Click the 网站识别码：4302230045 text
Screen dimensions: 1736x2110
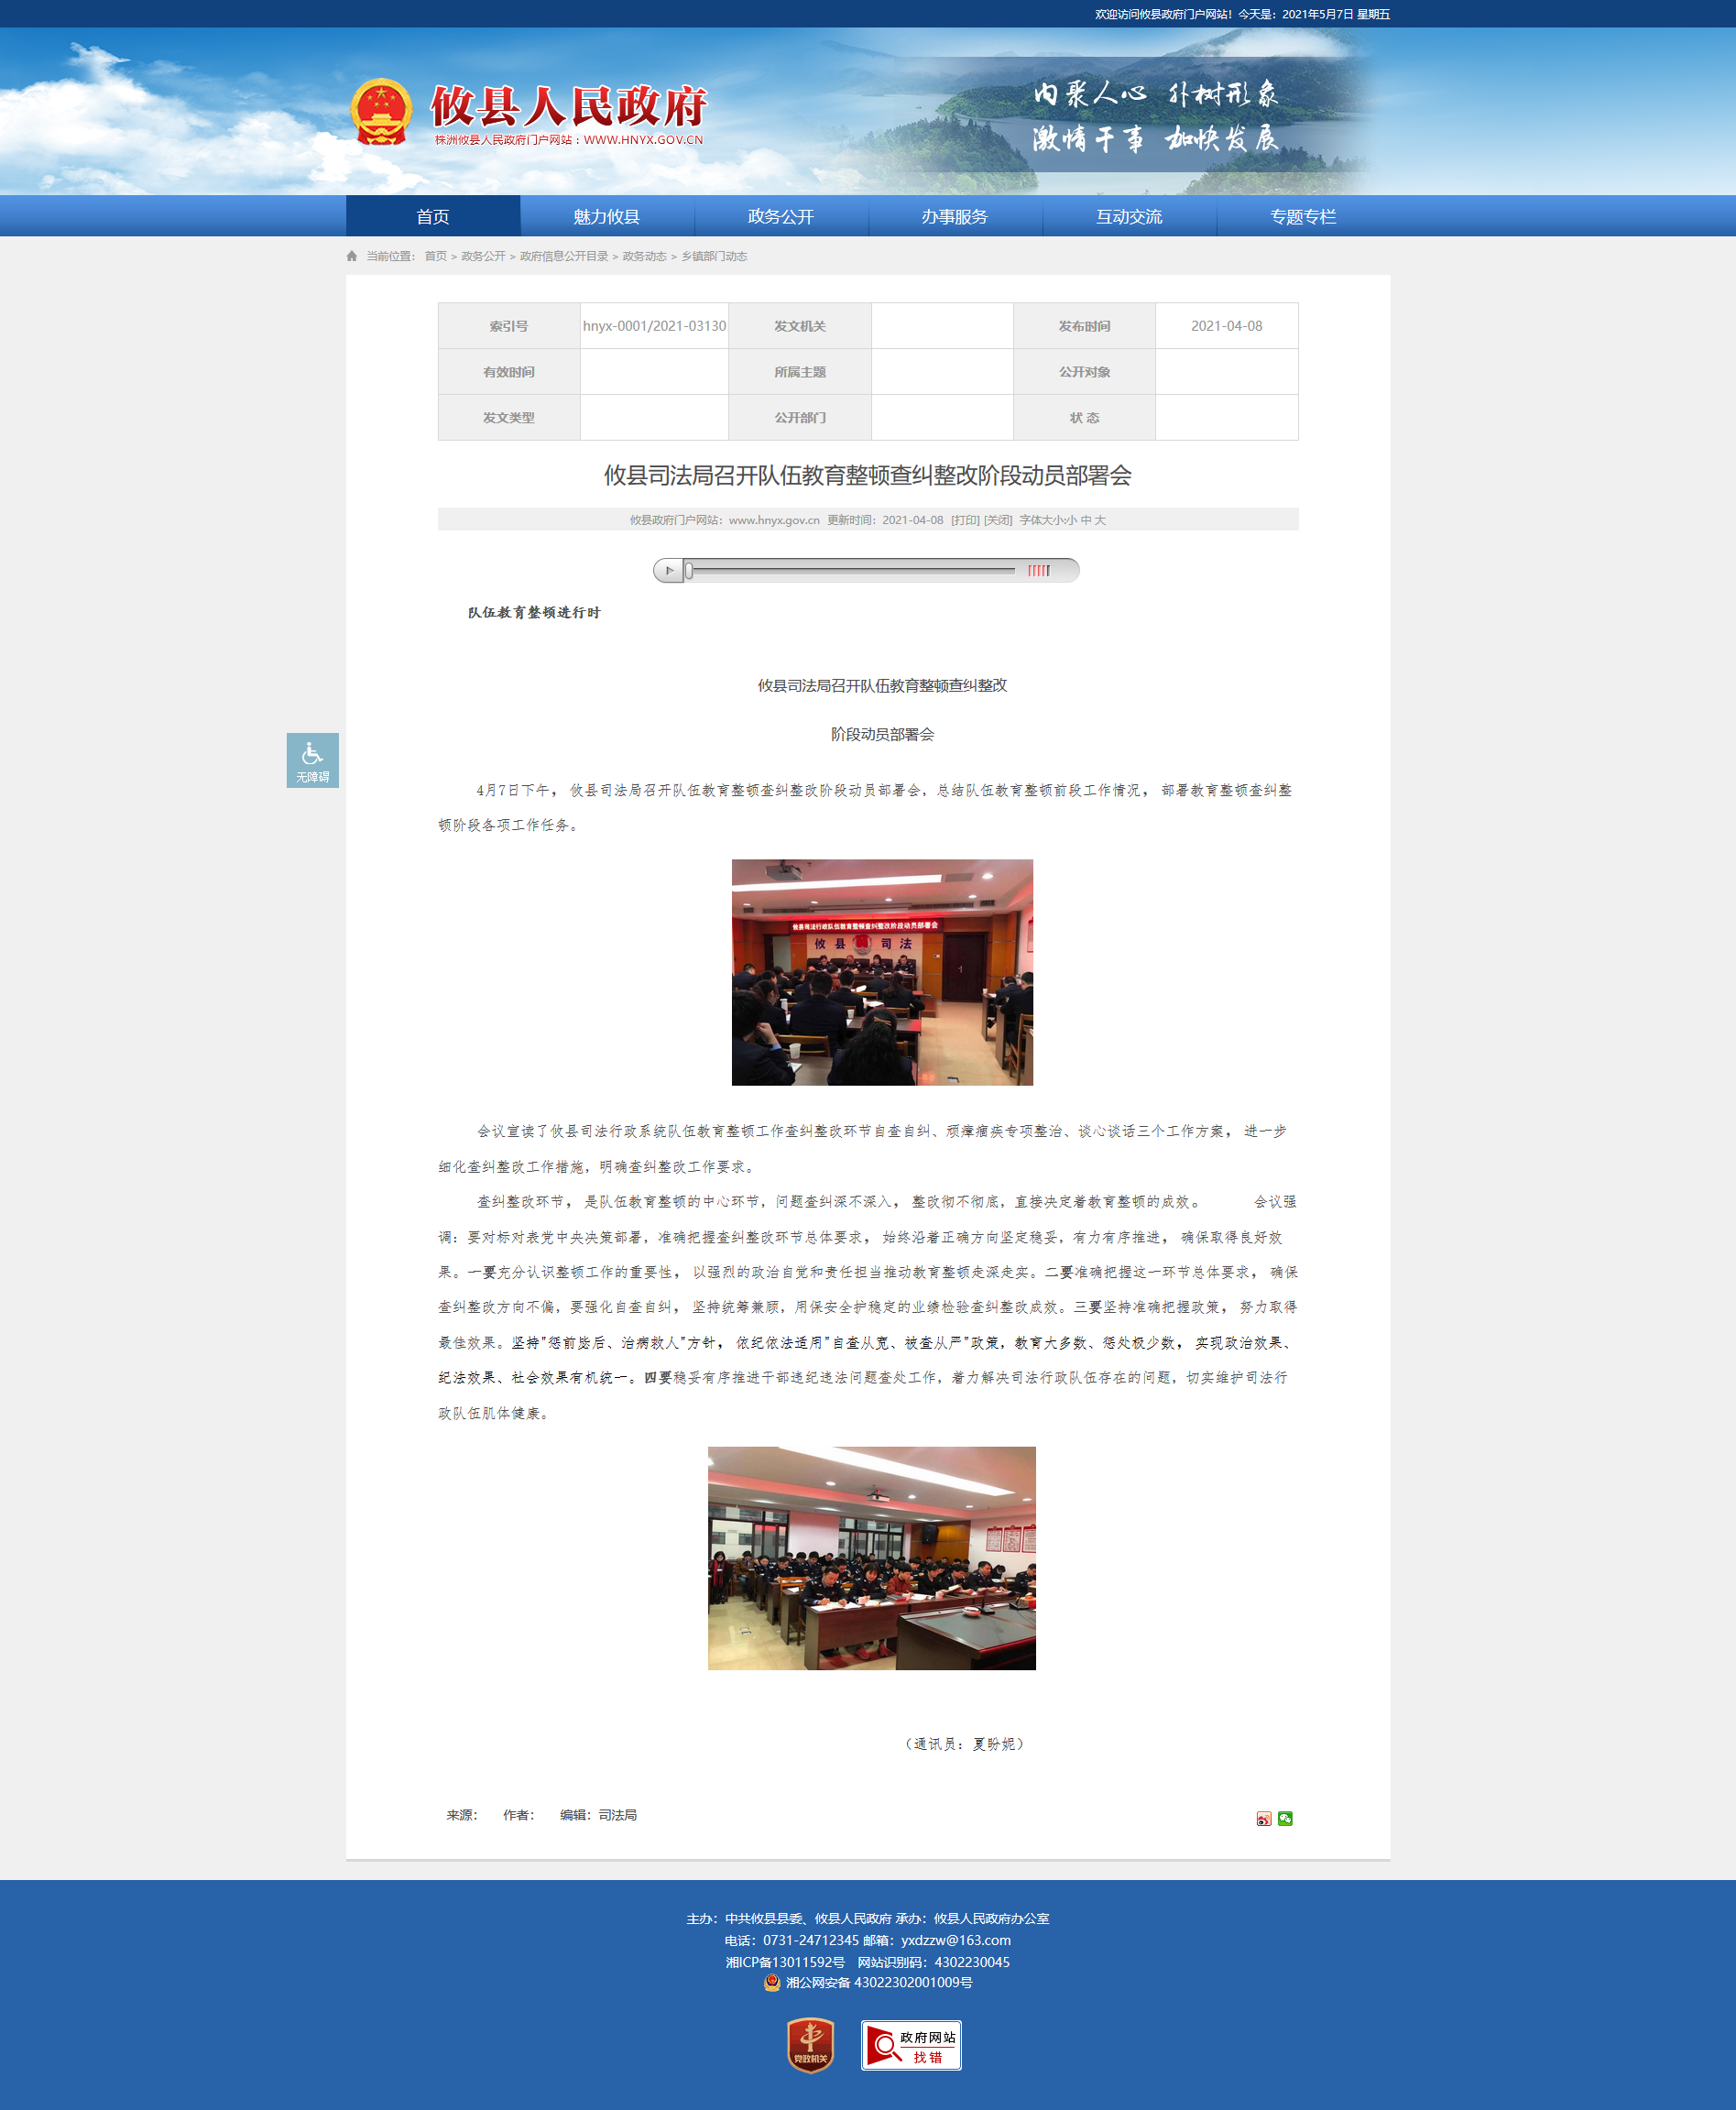pos(933,1962)
